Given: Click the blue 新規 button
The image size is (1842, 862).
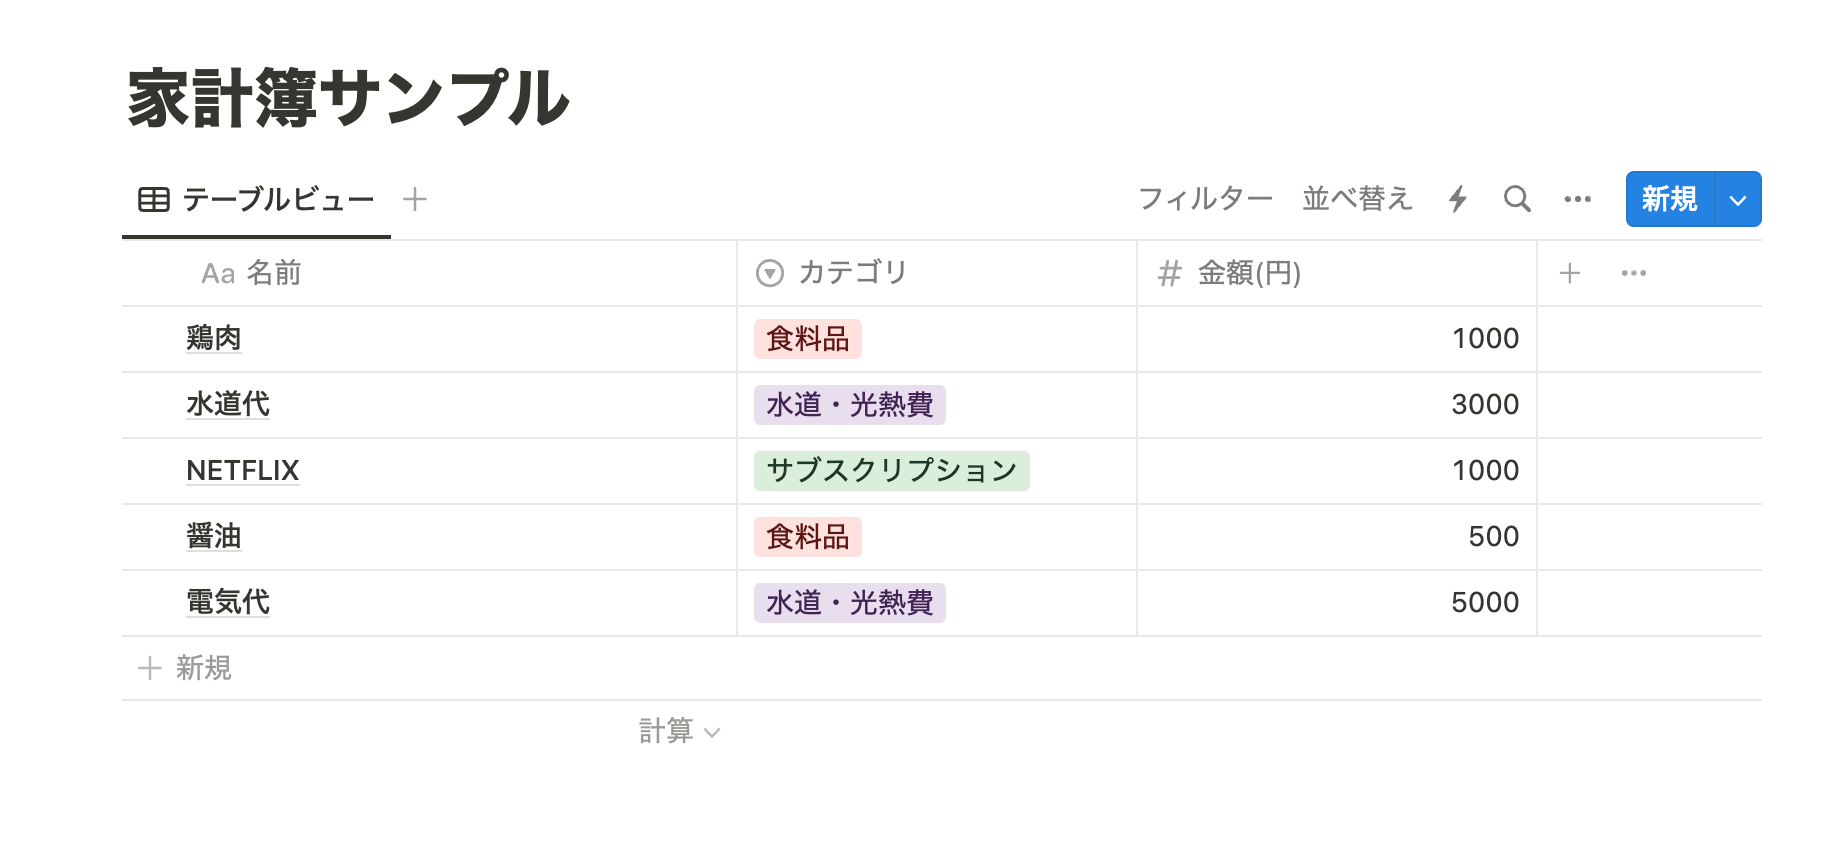Looking at the screenshot, I should [x=1669, y=200].
